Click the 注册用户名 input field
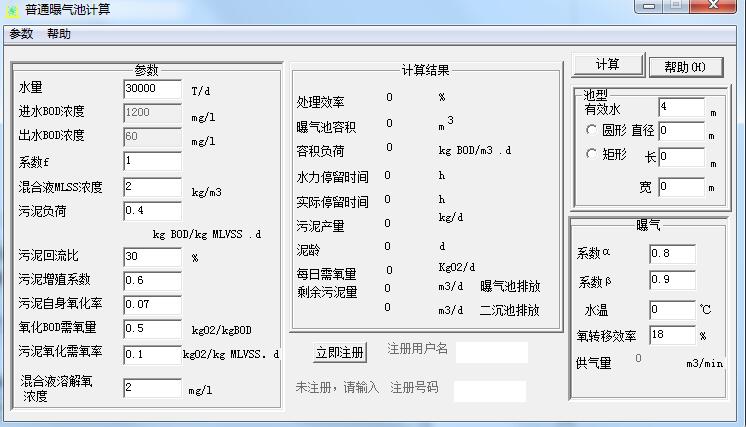This screenshot has height=427, width=746. coord(491,352)
